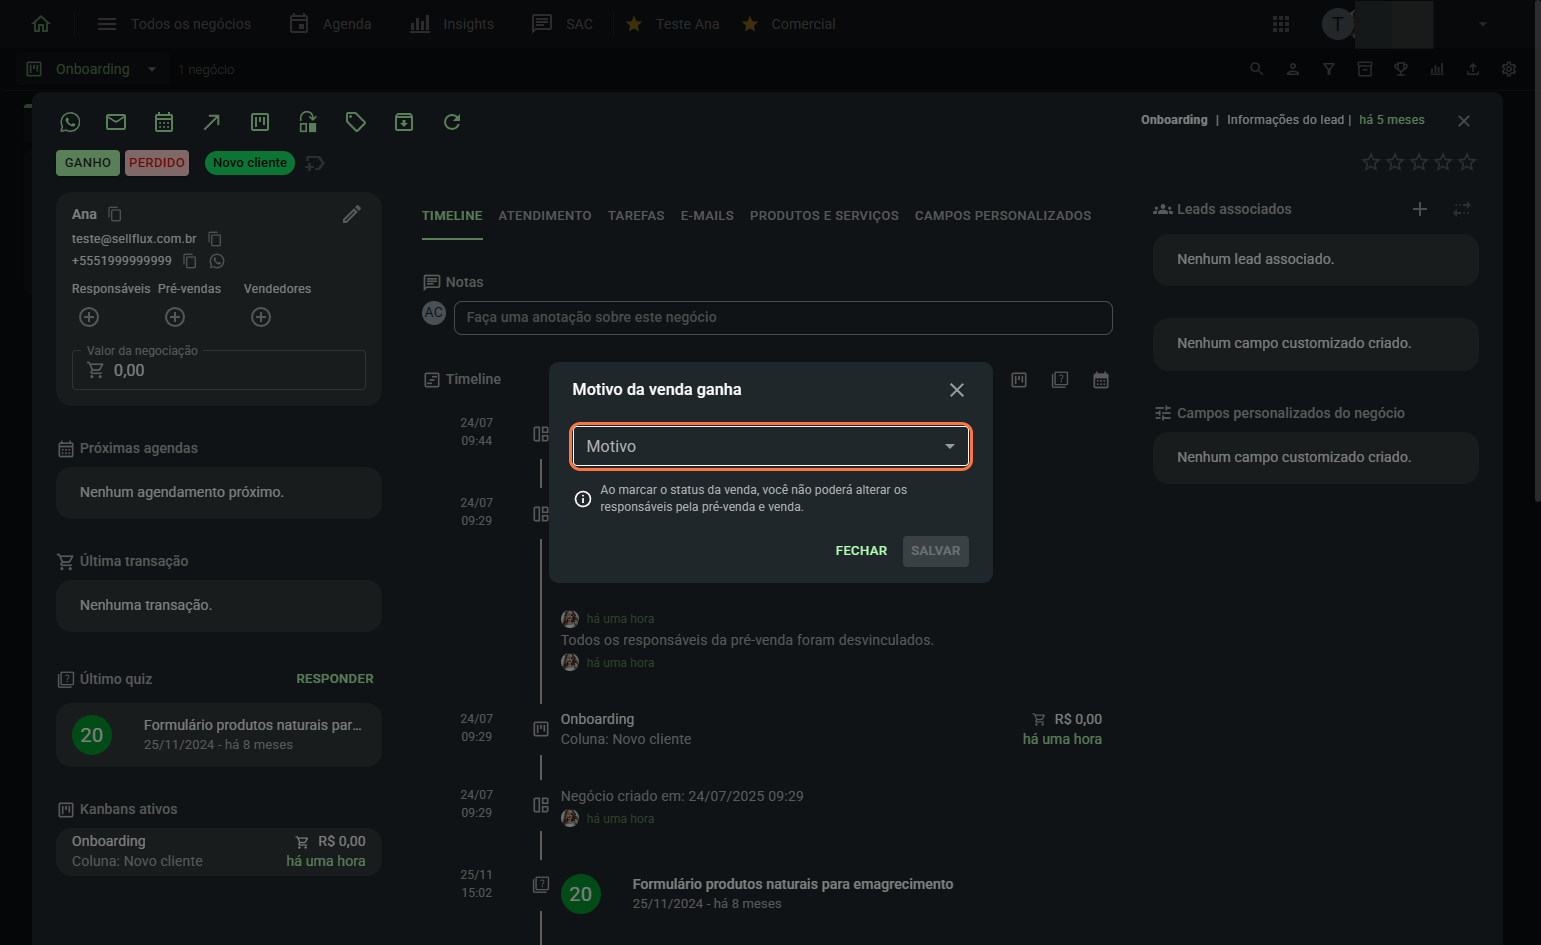Click the notes field 'Faça uma anotação'
Screen dimensions: 1541x945
point(783,318)
